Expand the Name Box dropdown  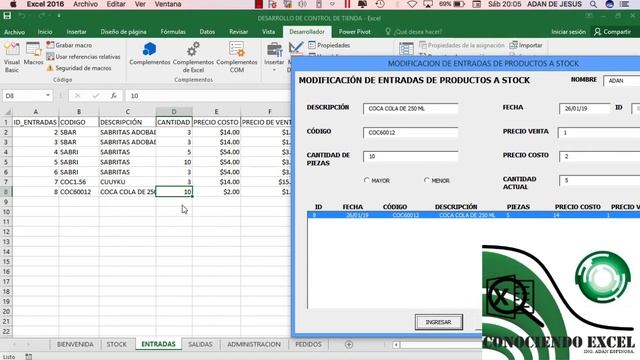coord(48,96)
